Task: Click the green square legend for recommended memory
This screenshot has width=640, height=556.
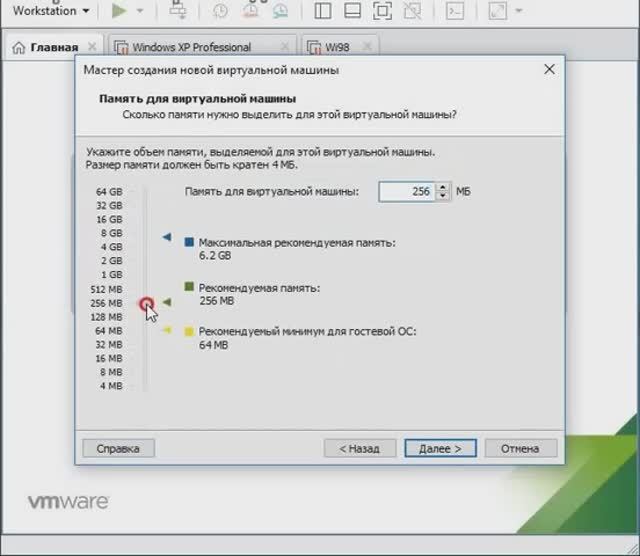Action: click(x=189, y=287)
